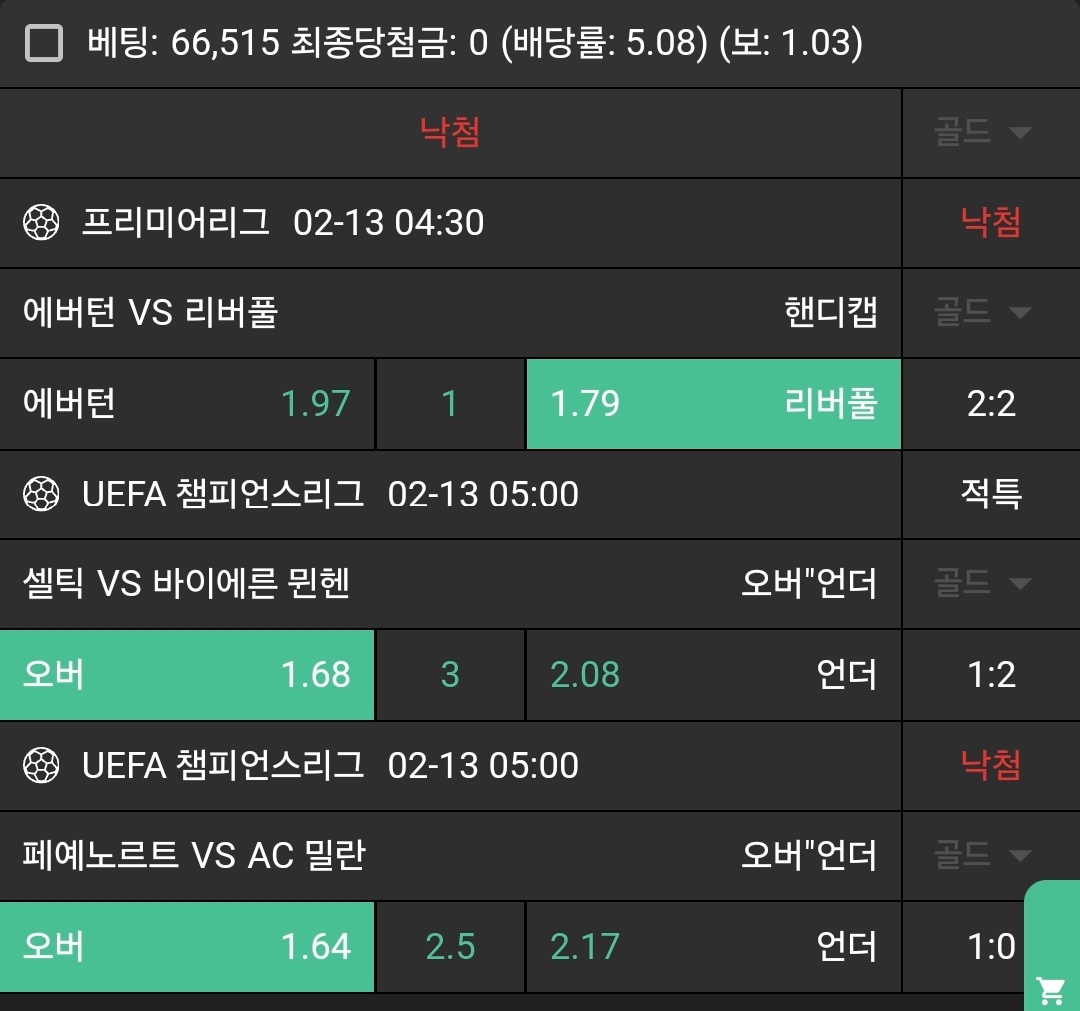The height and width of the screenshot is (1011, 1080).
Task: Choose 오버 1.68 for 셀틱 match
Action: (x=187, y=675)
